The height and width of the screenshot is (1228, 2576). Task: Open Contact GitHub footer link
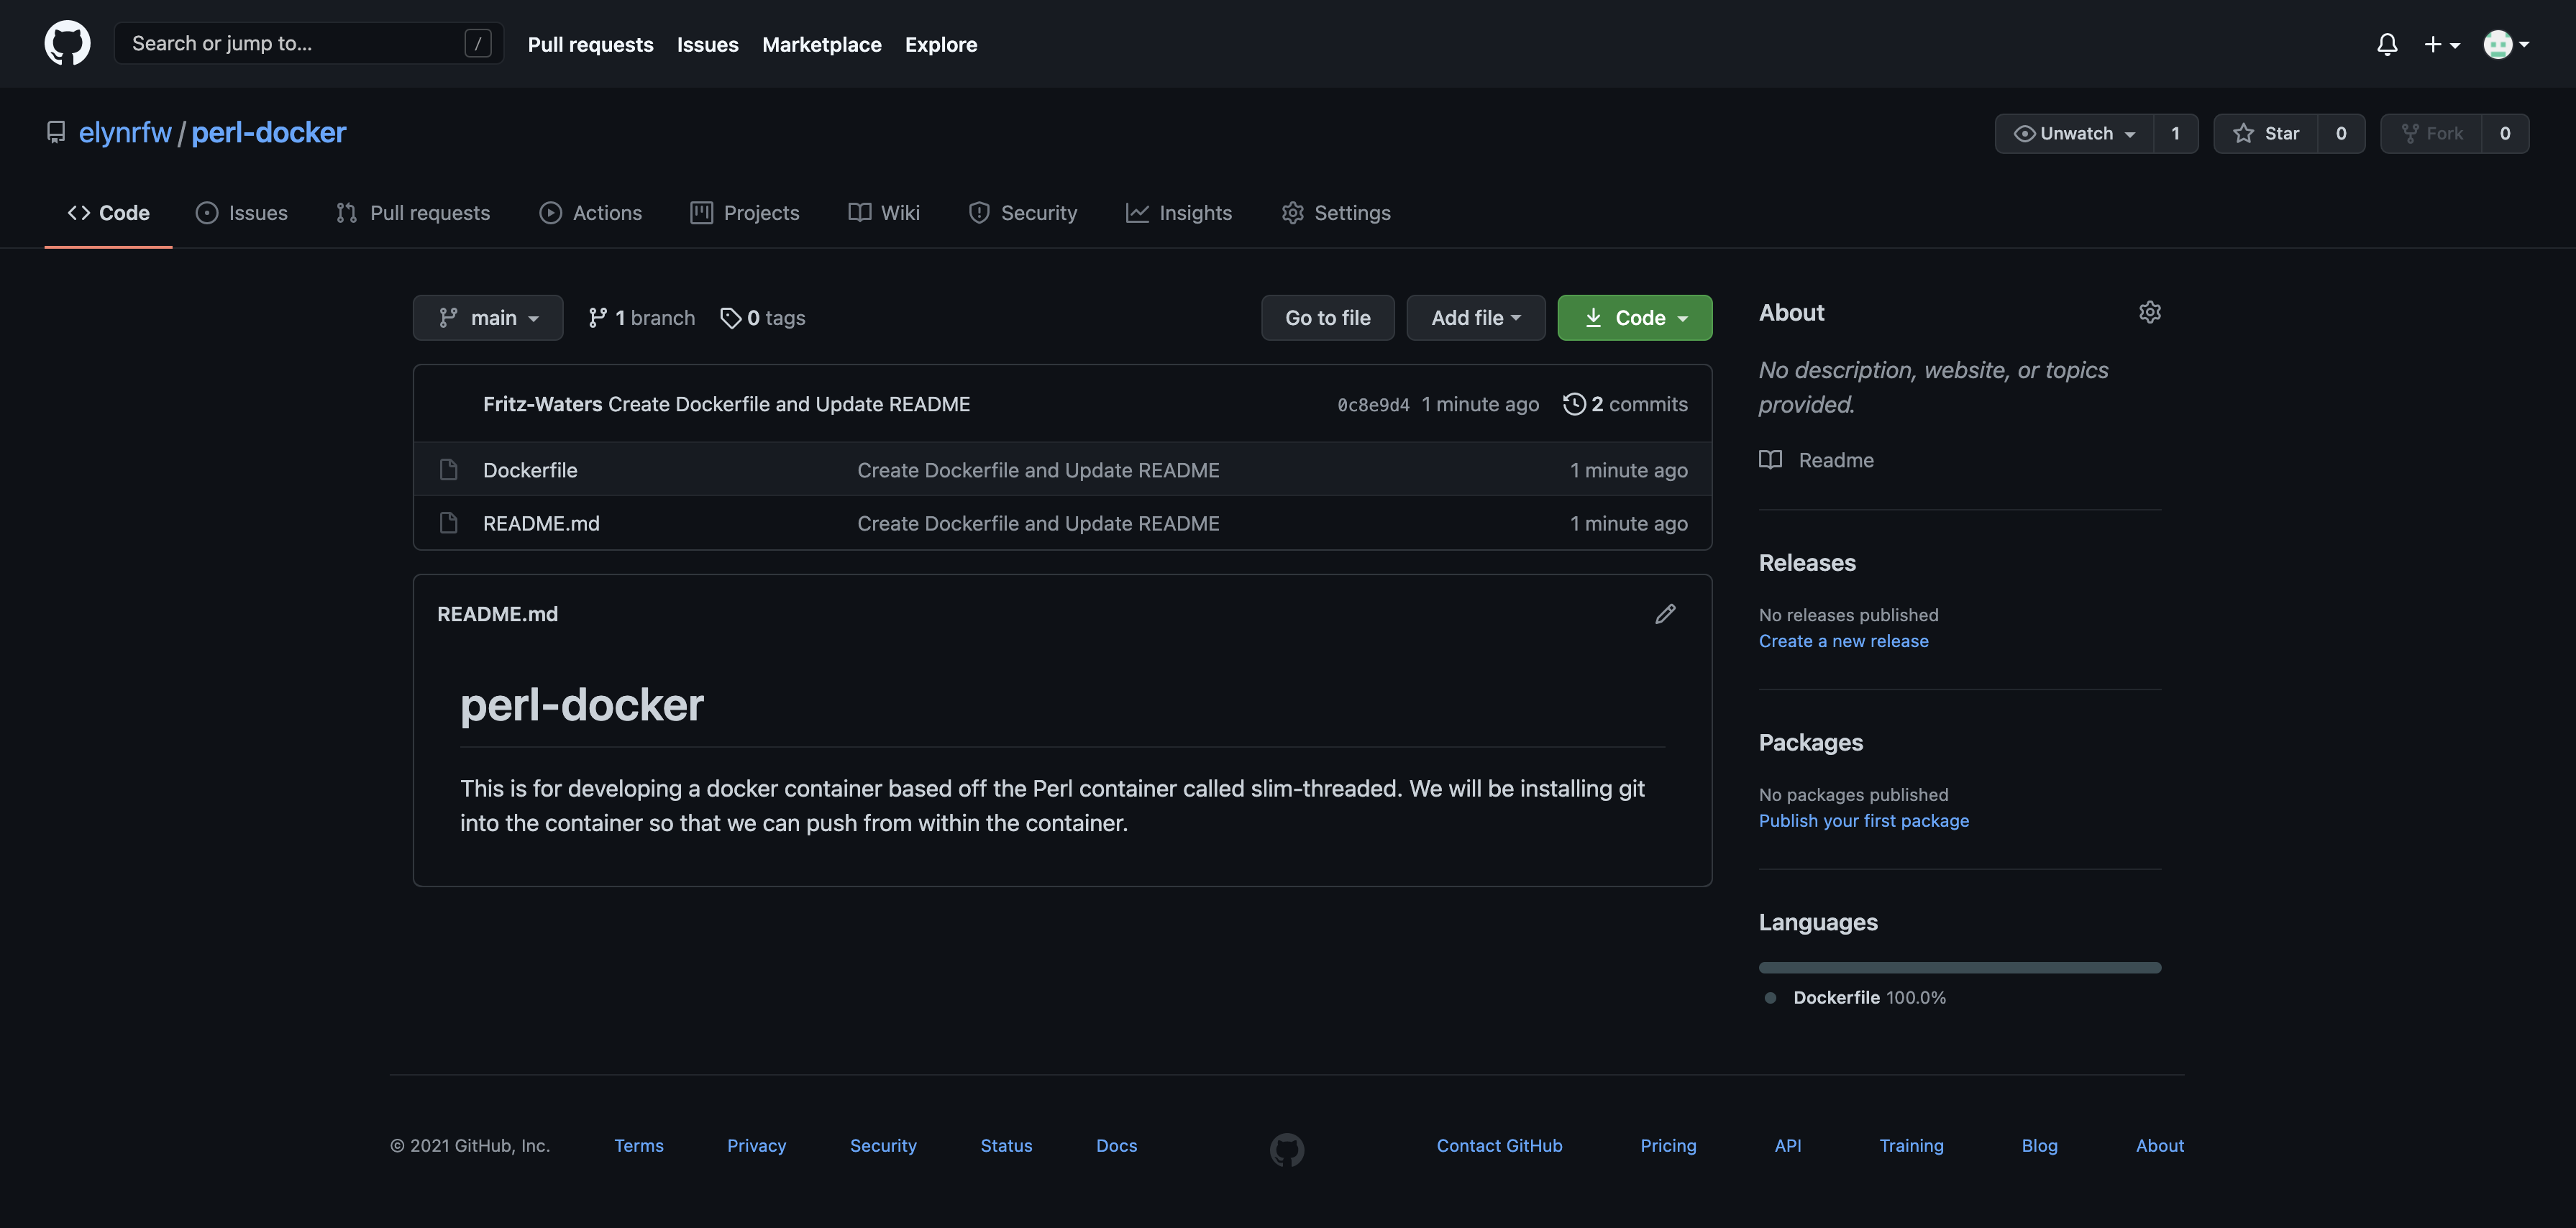(x=1499, y=1146)
